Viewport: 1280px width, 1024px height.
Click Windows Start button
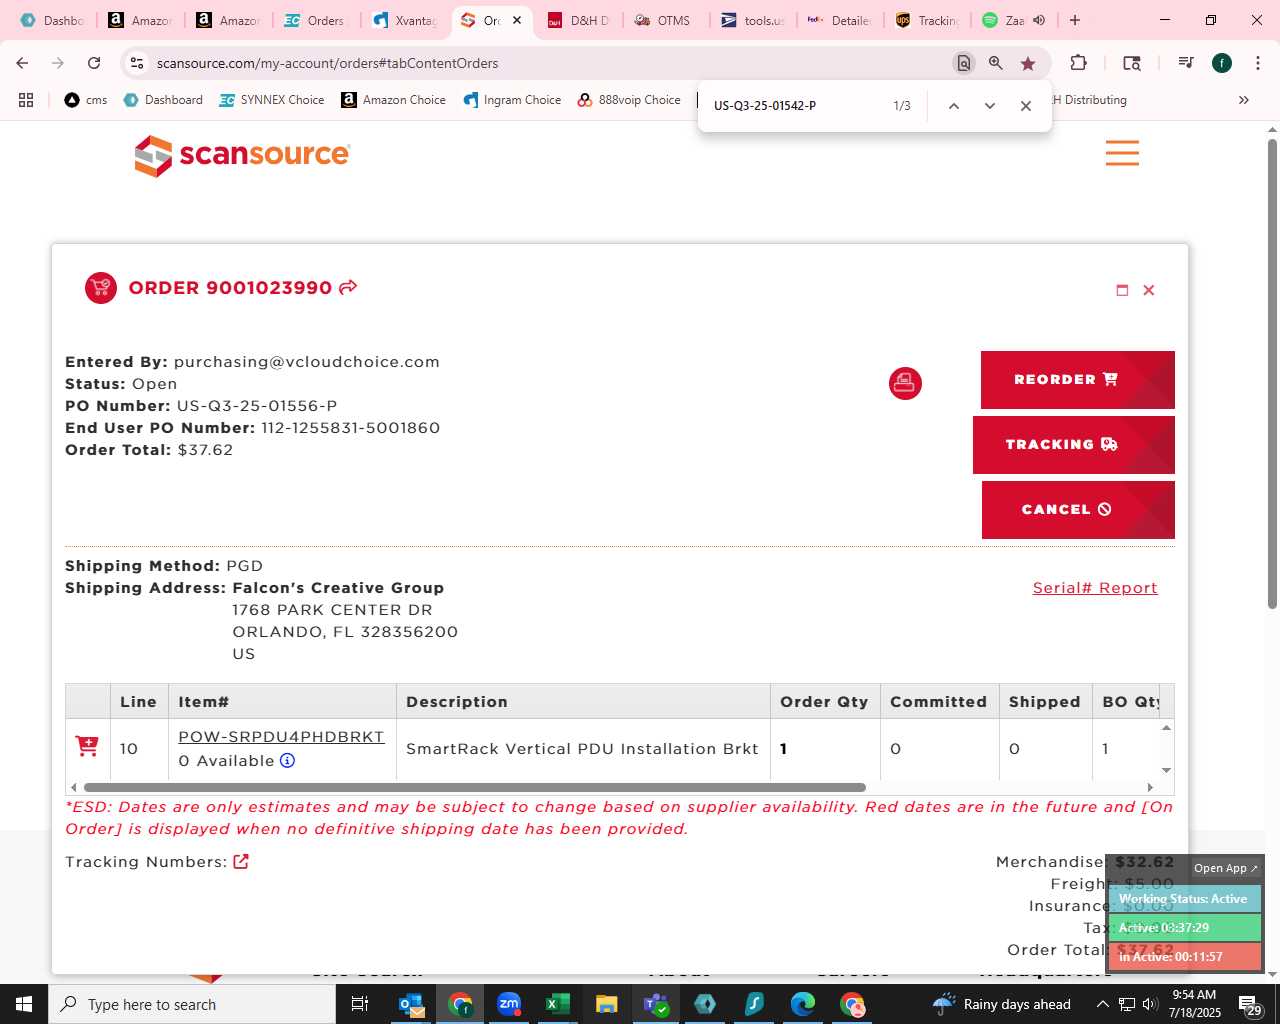(24, 1004)
